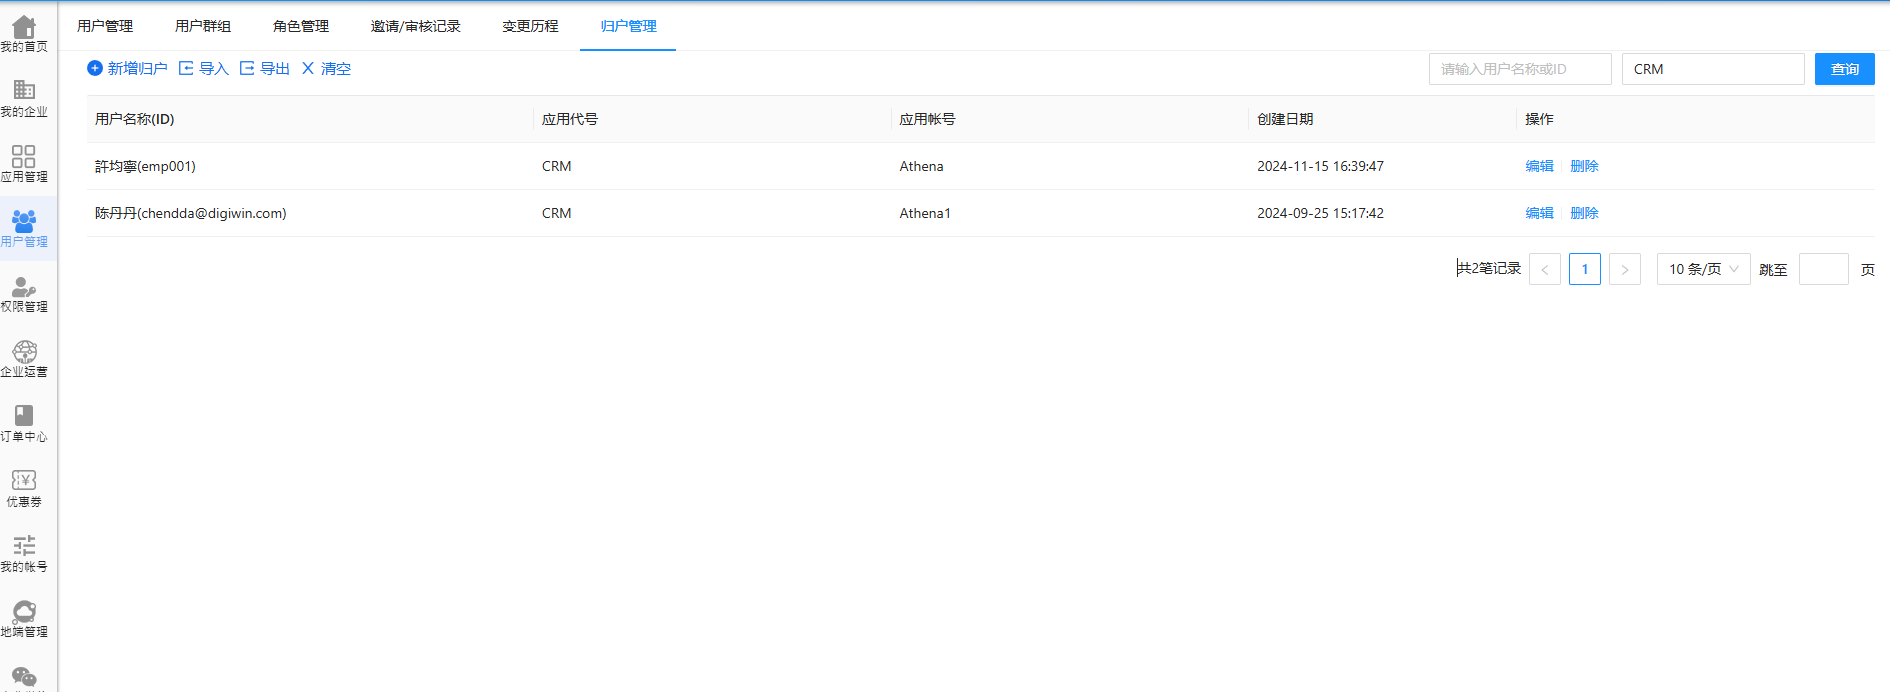Image resolution: width=1890 pixels, height=692 pixels.
Task: Click date 2024-09-25 15:17:42
Action: click(x=1320, y=213)
